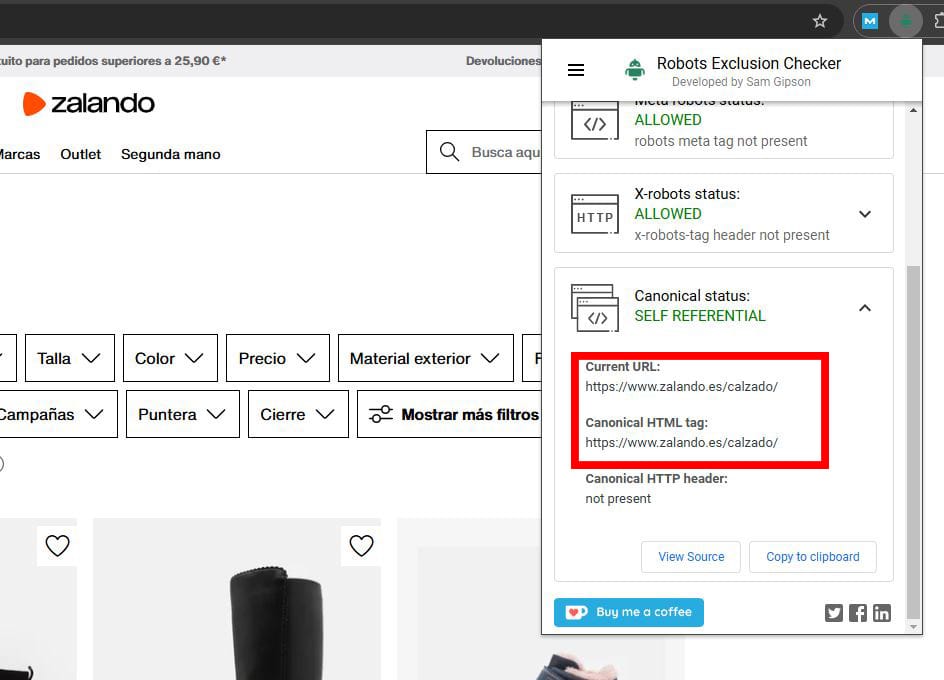Image resolution: width=944 pixels, height=680 pixels.
Task: Click the Busca aquí search field
Action: (x=485, y=152)
